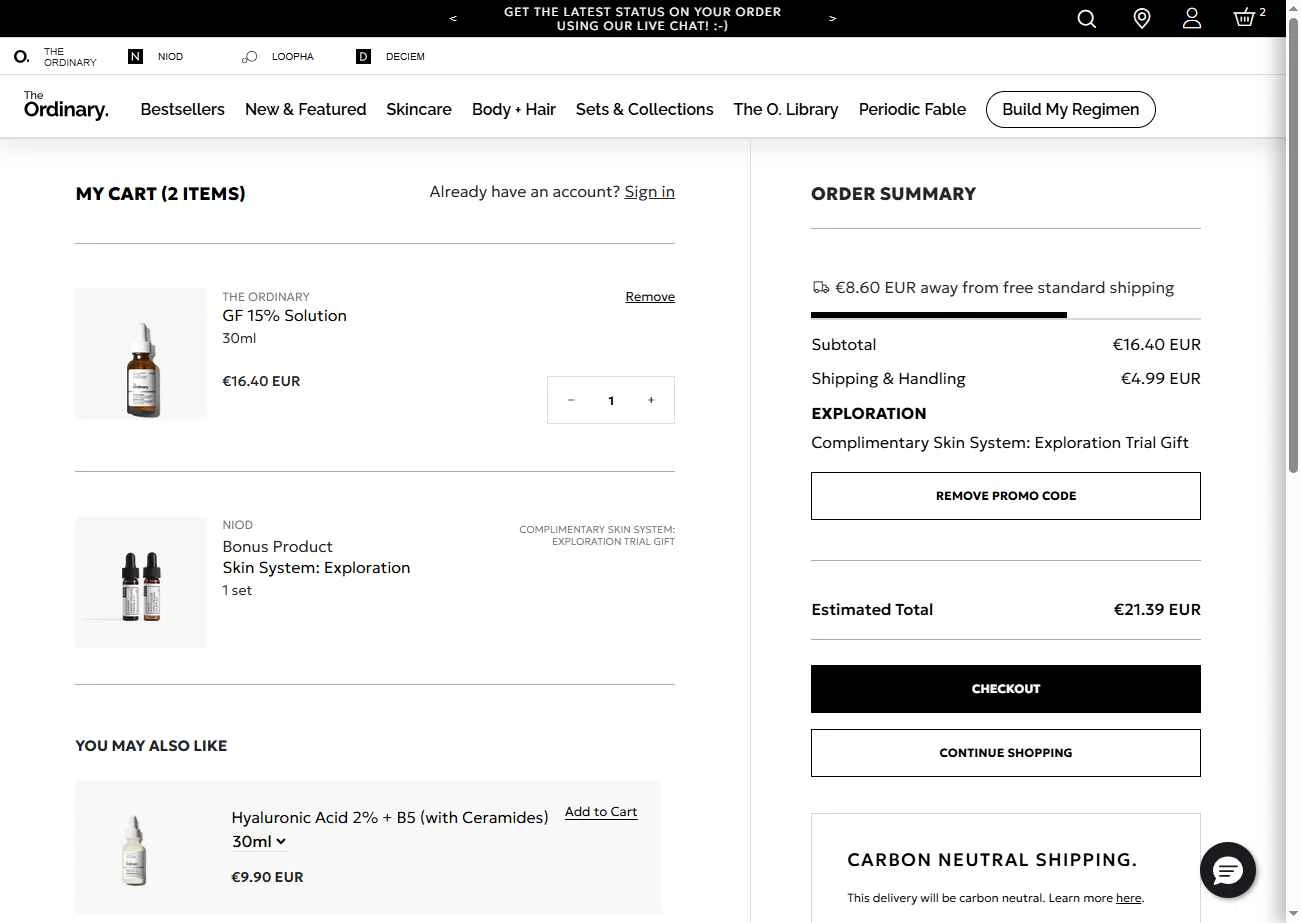Screen dimensions: 1301x923
Task: Open the New & Featured menu
Action: coord(305,109)
